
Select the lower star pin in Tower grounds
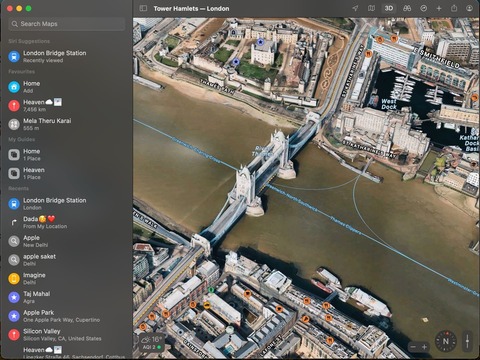[236, 62]
